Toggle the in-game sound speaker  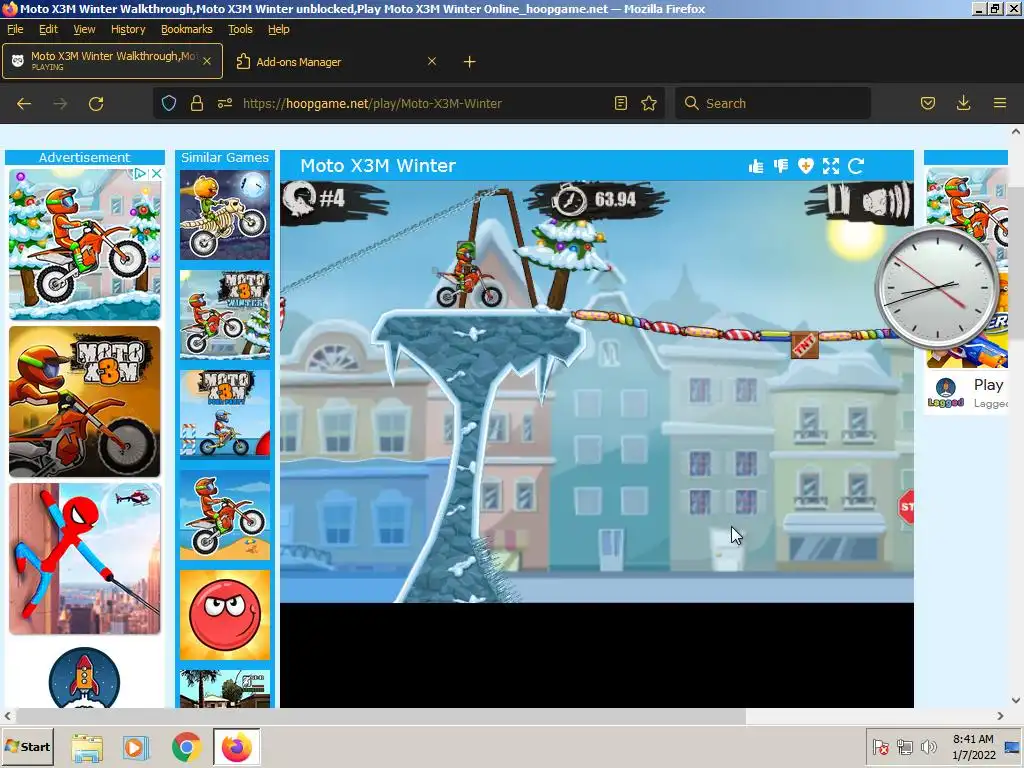click(x=885, y=200)
